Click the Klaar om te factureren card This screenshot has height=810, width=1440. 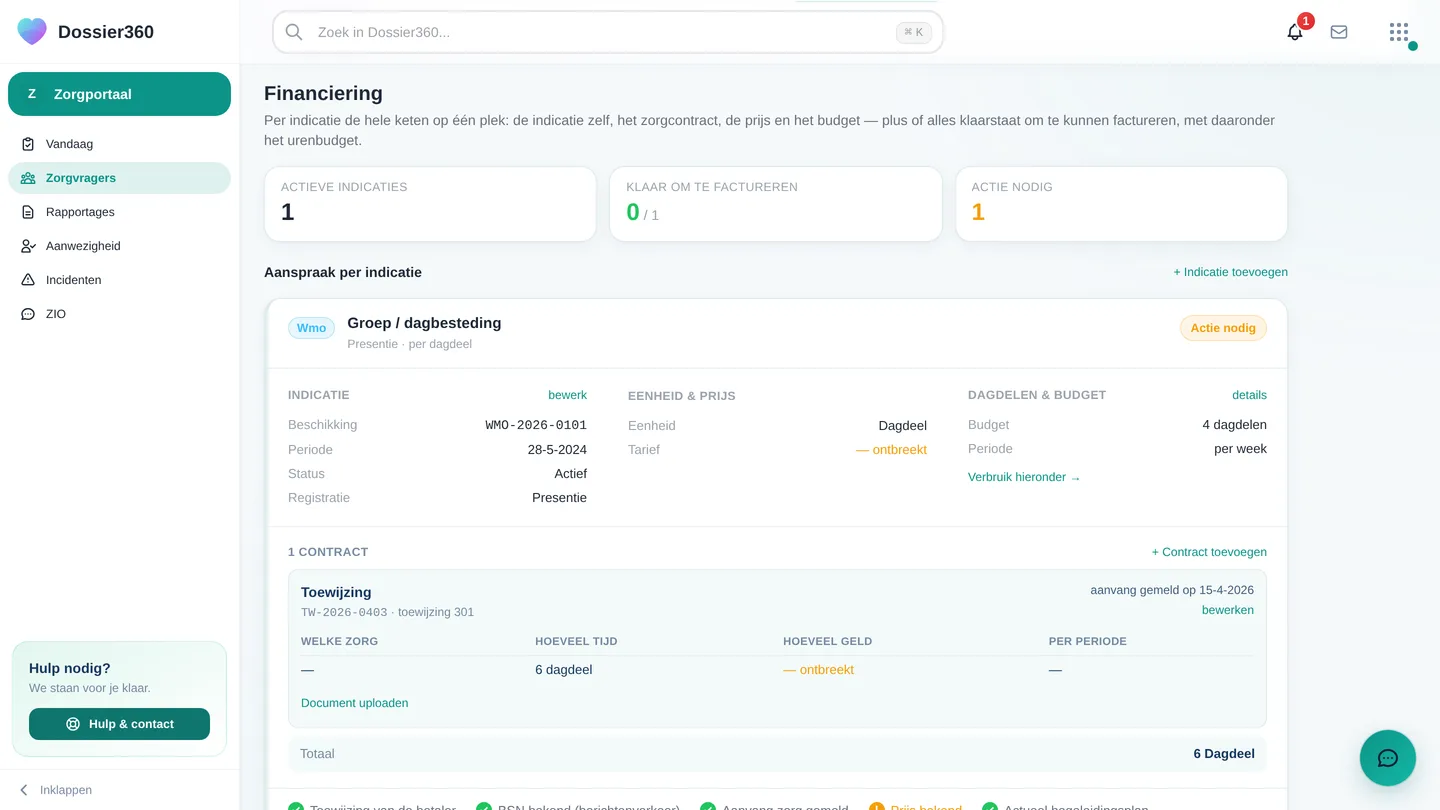click(776, 204)
